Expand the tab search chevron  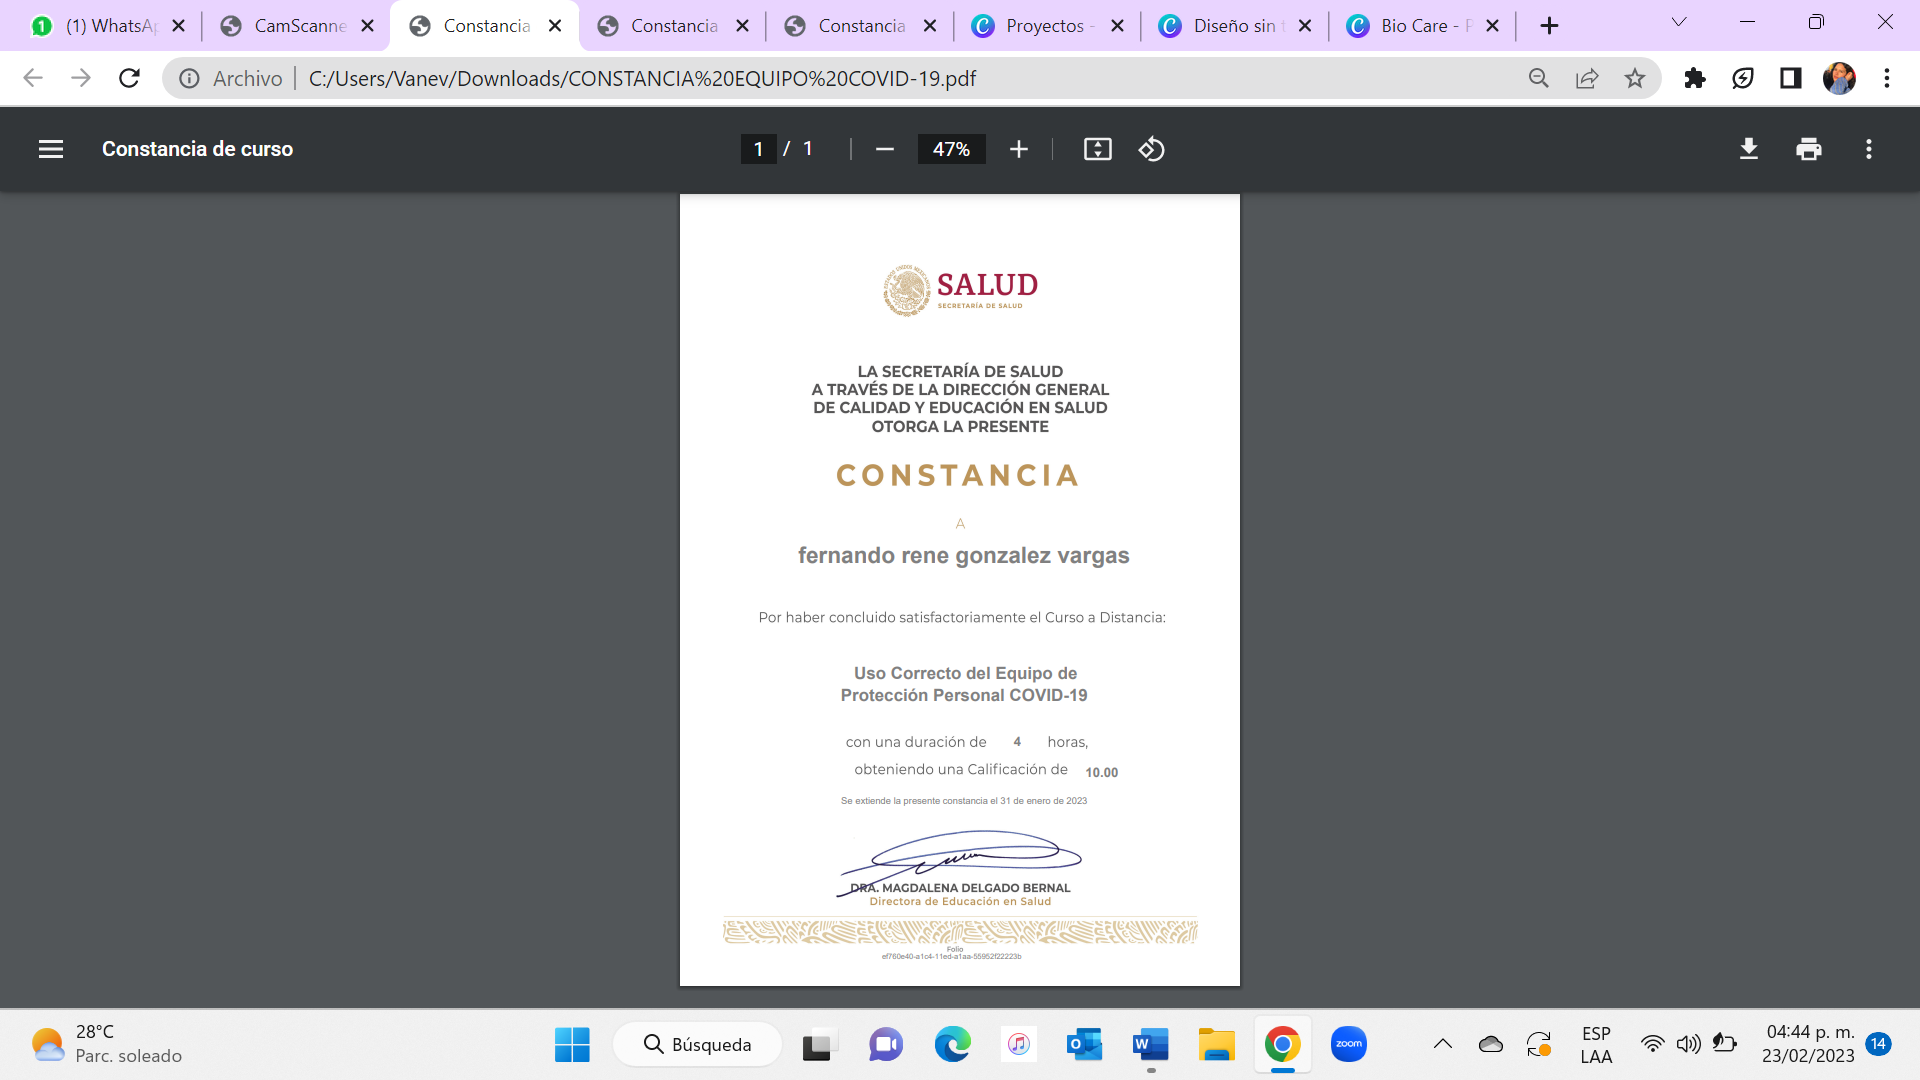[x=1679, y=23]
